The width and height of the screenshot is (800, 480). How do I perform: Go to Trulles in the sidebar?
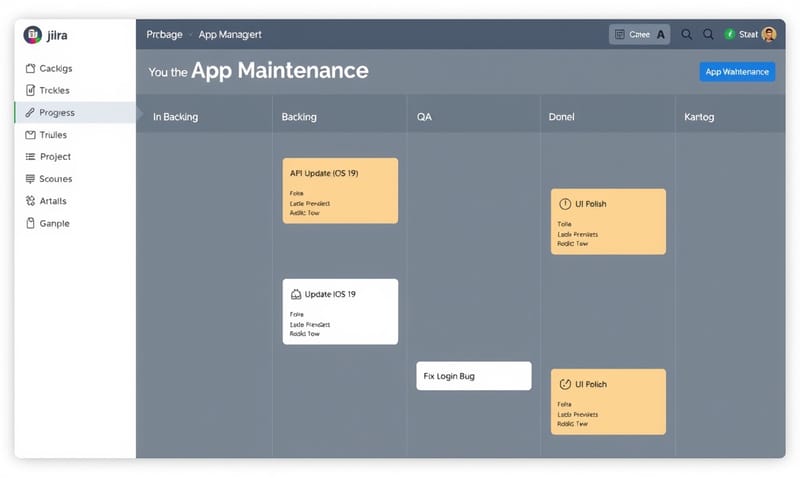coord(75,135)
